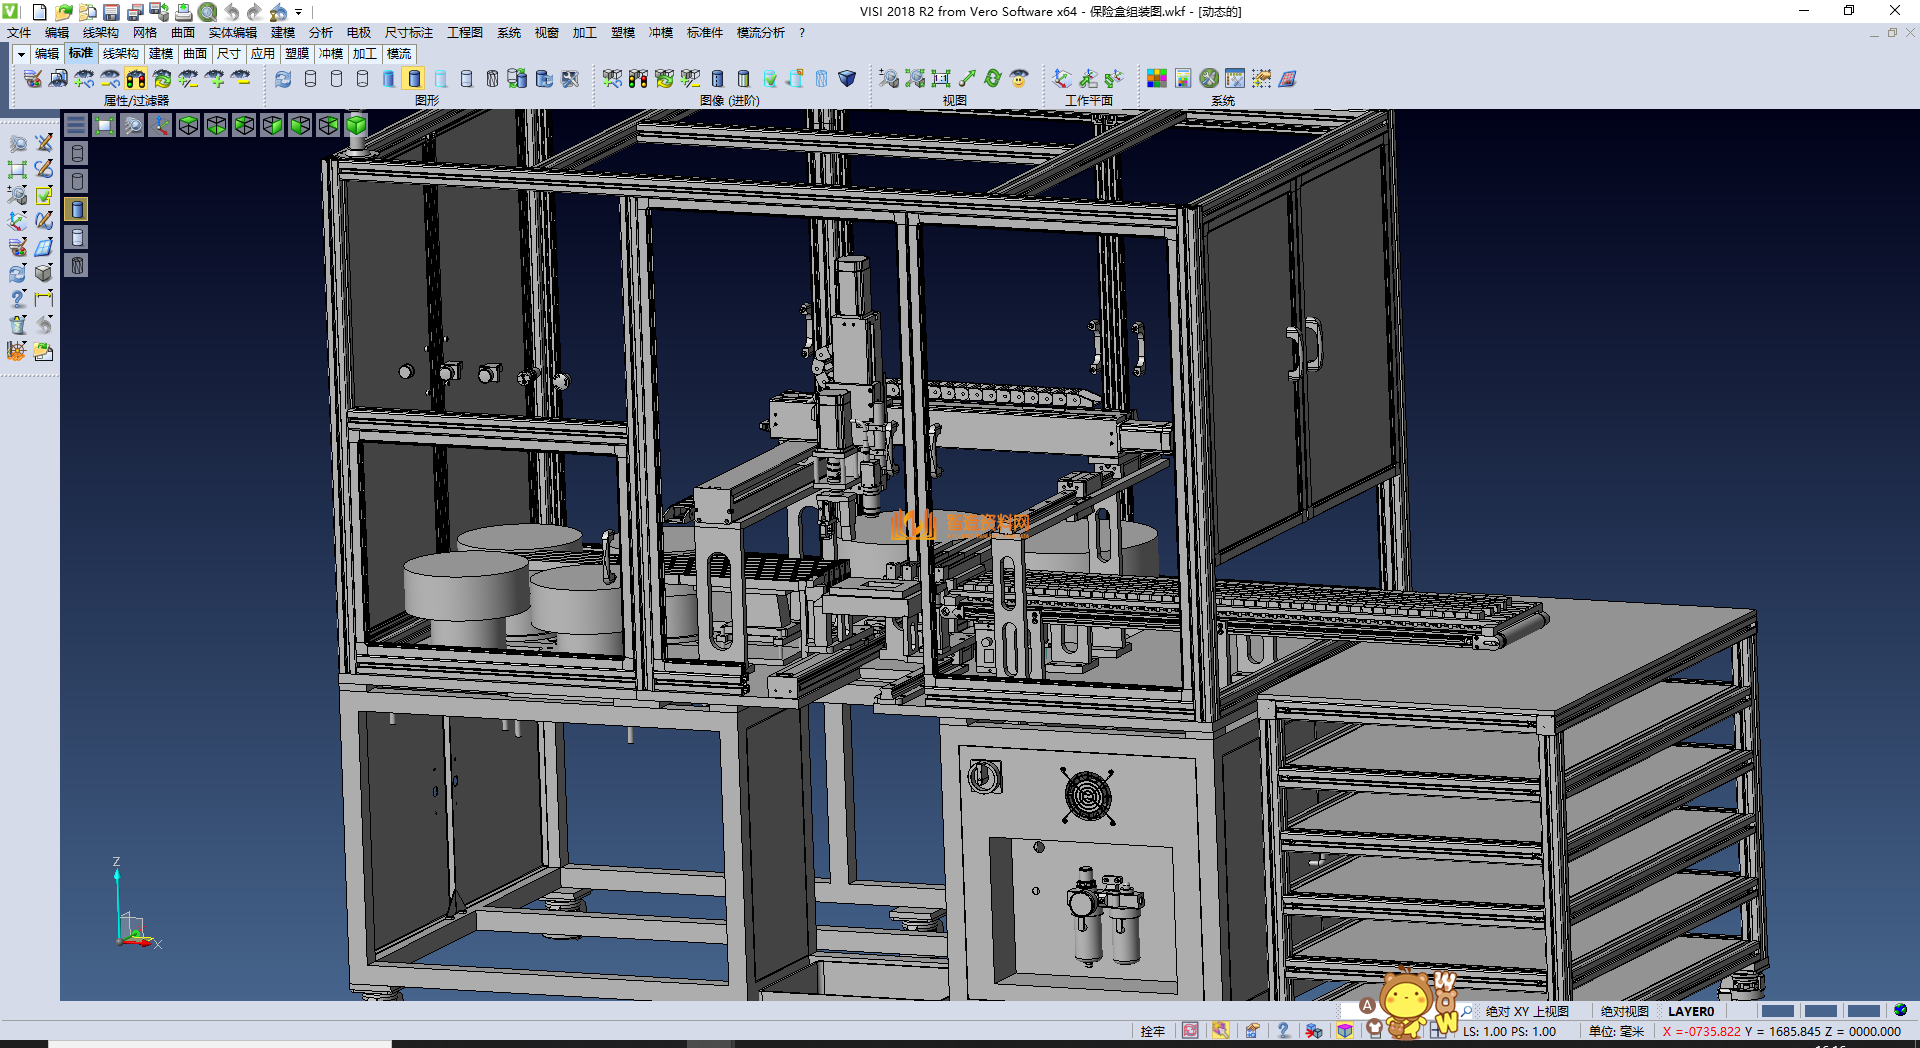Click the green rotate view icon
This screenshot has height=1048, width=1920.
[993, 79]
